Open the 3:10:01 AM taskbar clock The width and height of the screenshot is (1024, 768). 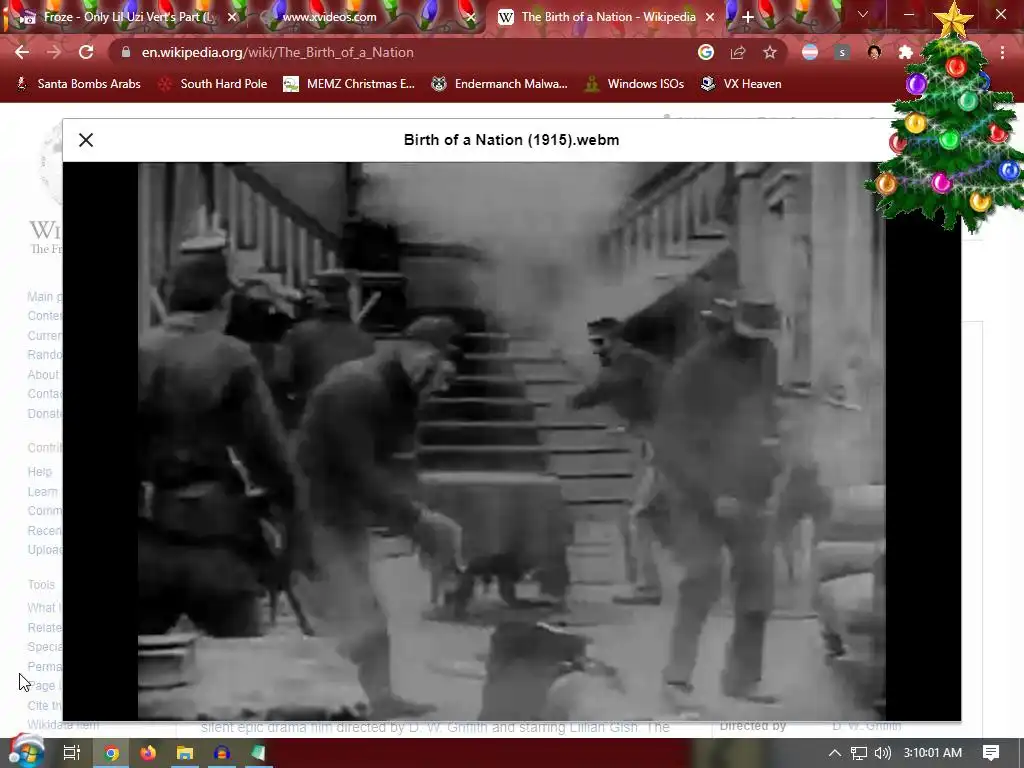[x=933, y=753]
